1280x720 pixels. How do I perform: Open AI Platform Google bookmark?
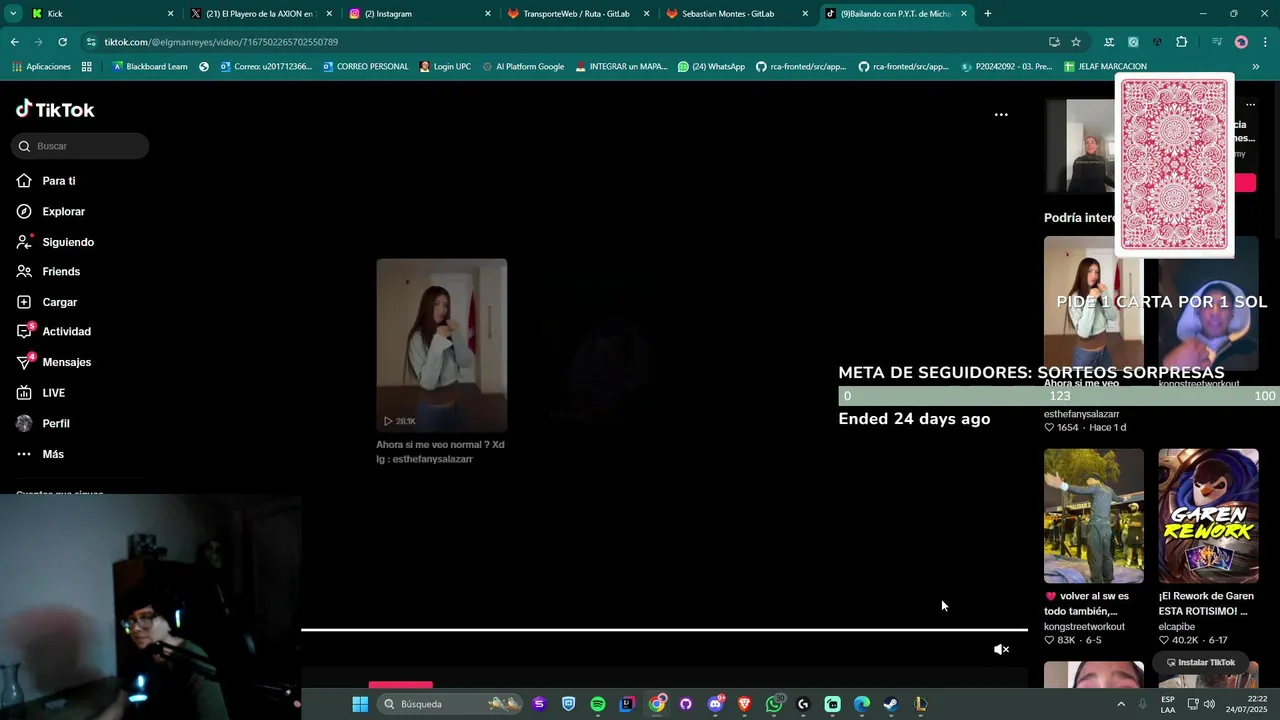click(522, 67)
